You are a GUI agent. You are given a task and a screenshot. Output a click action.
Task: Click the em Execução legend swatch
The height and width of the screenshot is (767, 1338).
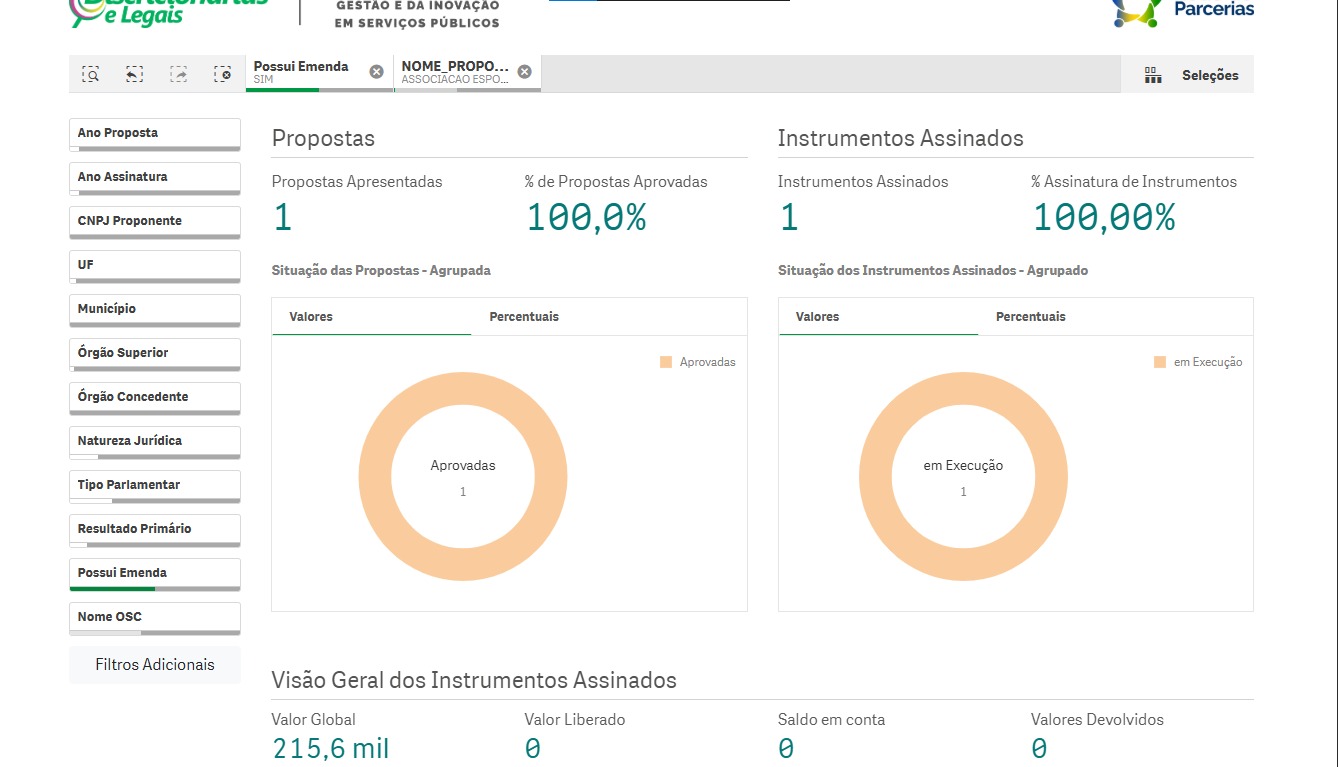pos(1160,362)
